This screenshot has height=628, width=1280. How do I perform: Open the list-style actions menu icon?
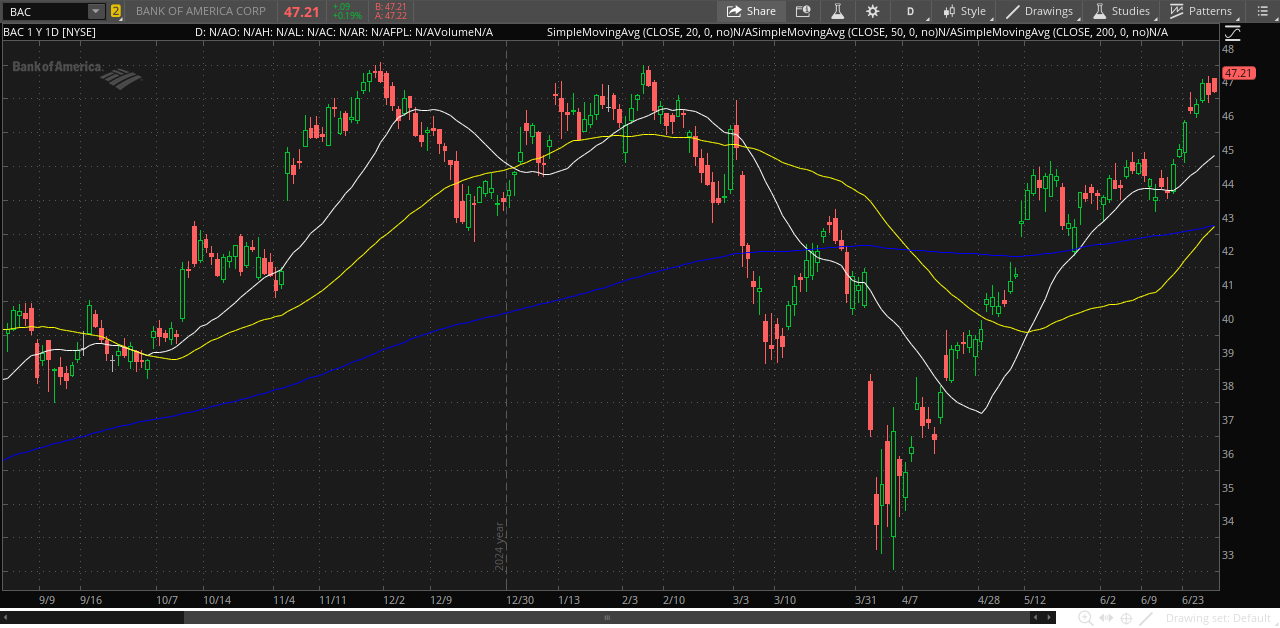click(1261, 11)
